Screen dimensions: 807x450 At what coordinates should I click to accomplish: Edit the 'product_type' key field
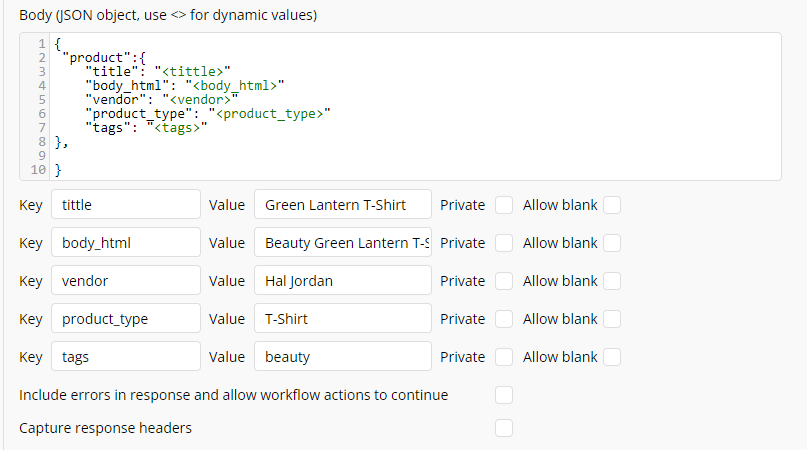[x=126, y=319]
